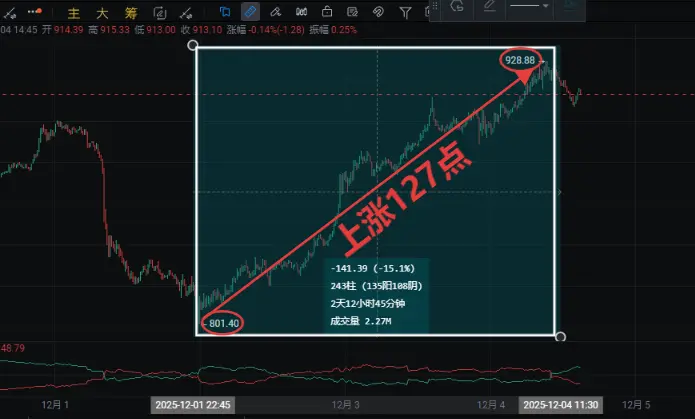Toggle the drawing lock icon
Viewport: 695px width, 419px height.
(x=327, y=12)
